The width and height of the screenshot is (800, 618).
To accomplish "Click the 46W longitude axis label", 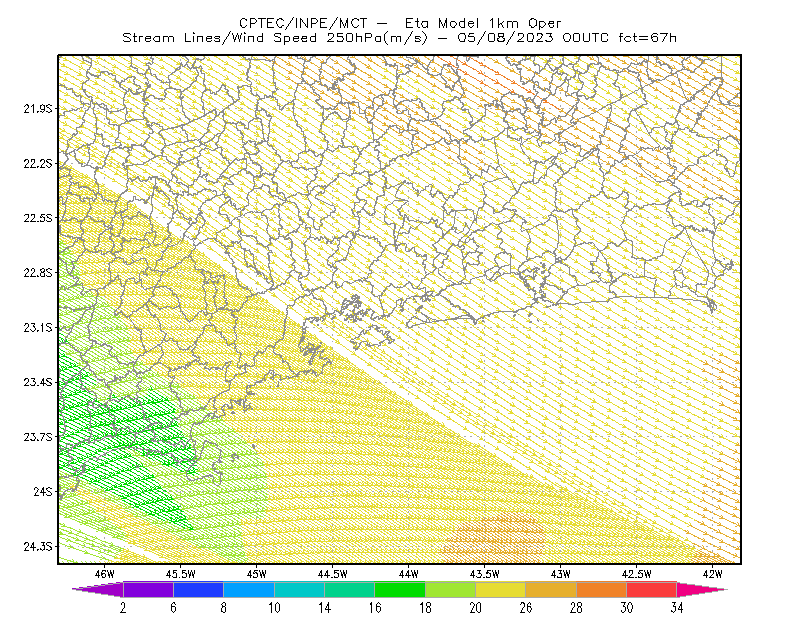I will (x=105, y=574).
